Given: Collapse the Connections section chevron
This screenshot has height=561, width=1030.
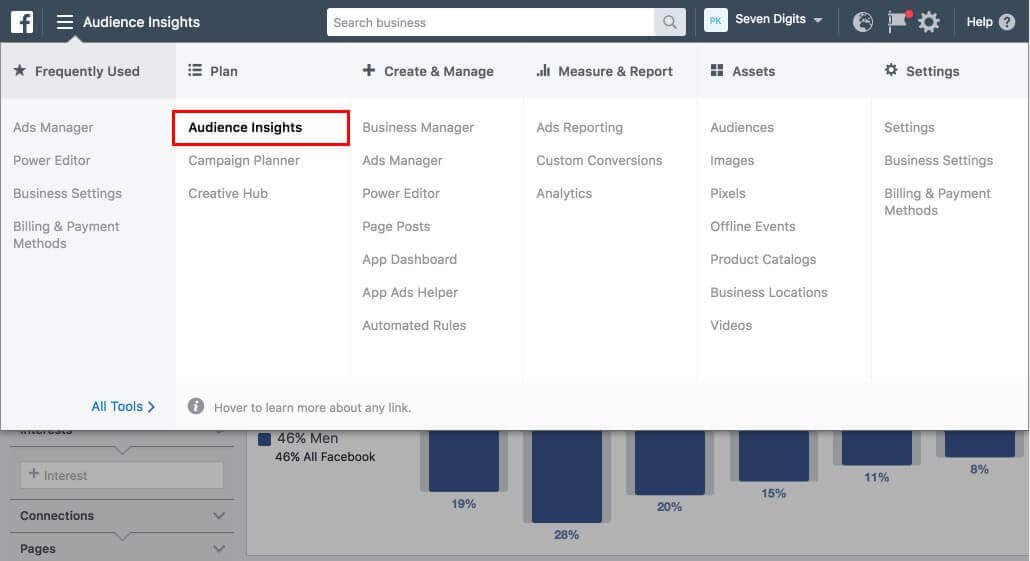Looking at the screenshot, I should tap(219, 516).
